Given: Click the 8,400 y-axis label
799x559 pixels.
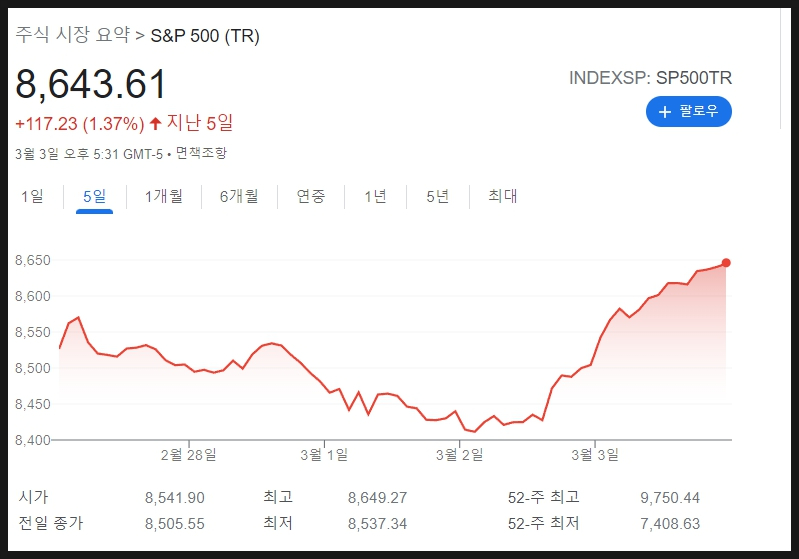Looking at the screenshot, I should (33, 440).
